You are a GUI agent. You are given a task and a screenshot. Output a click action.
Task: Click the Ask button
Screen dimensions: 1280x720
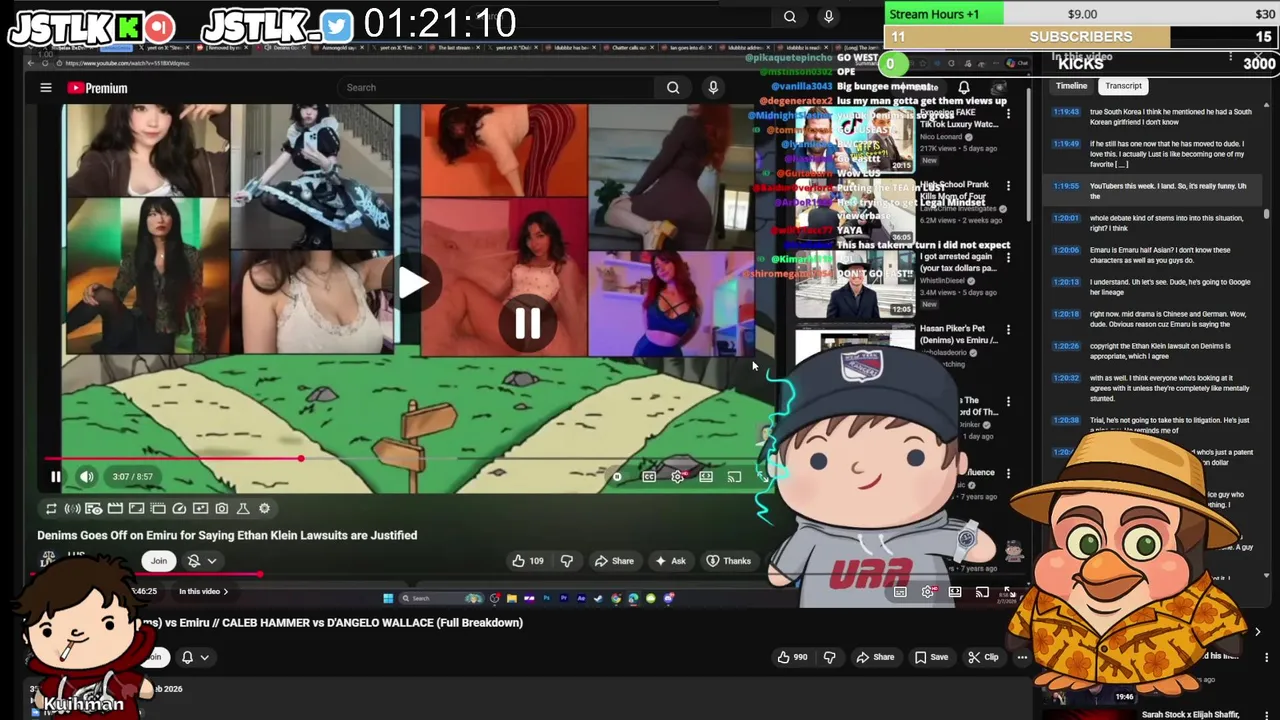coord(670,561)
